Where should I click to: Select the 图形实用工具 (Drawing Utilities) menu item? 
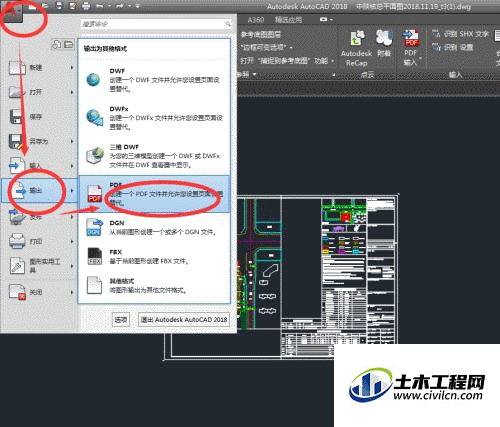coord(40,266)
